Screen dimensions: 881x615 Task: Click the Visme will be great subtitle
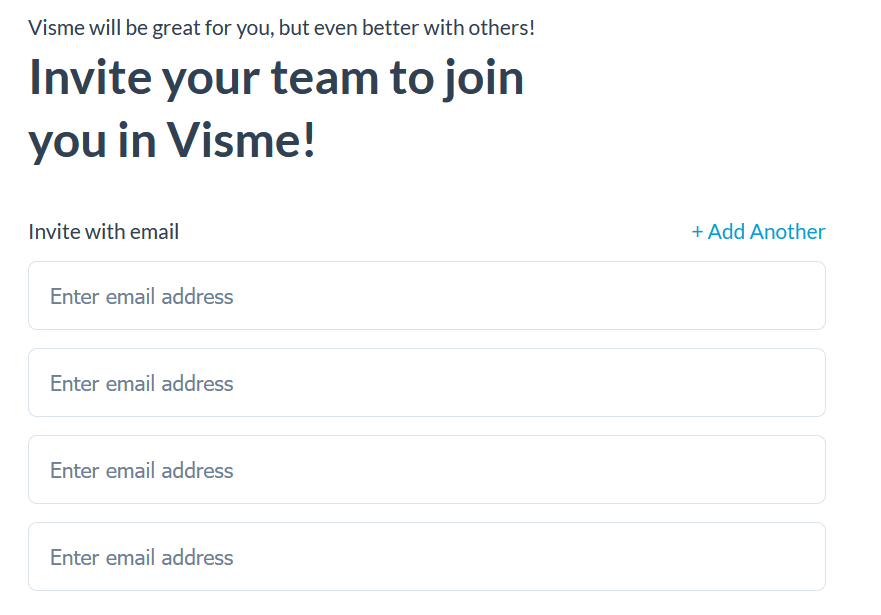point(281,28)
